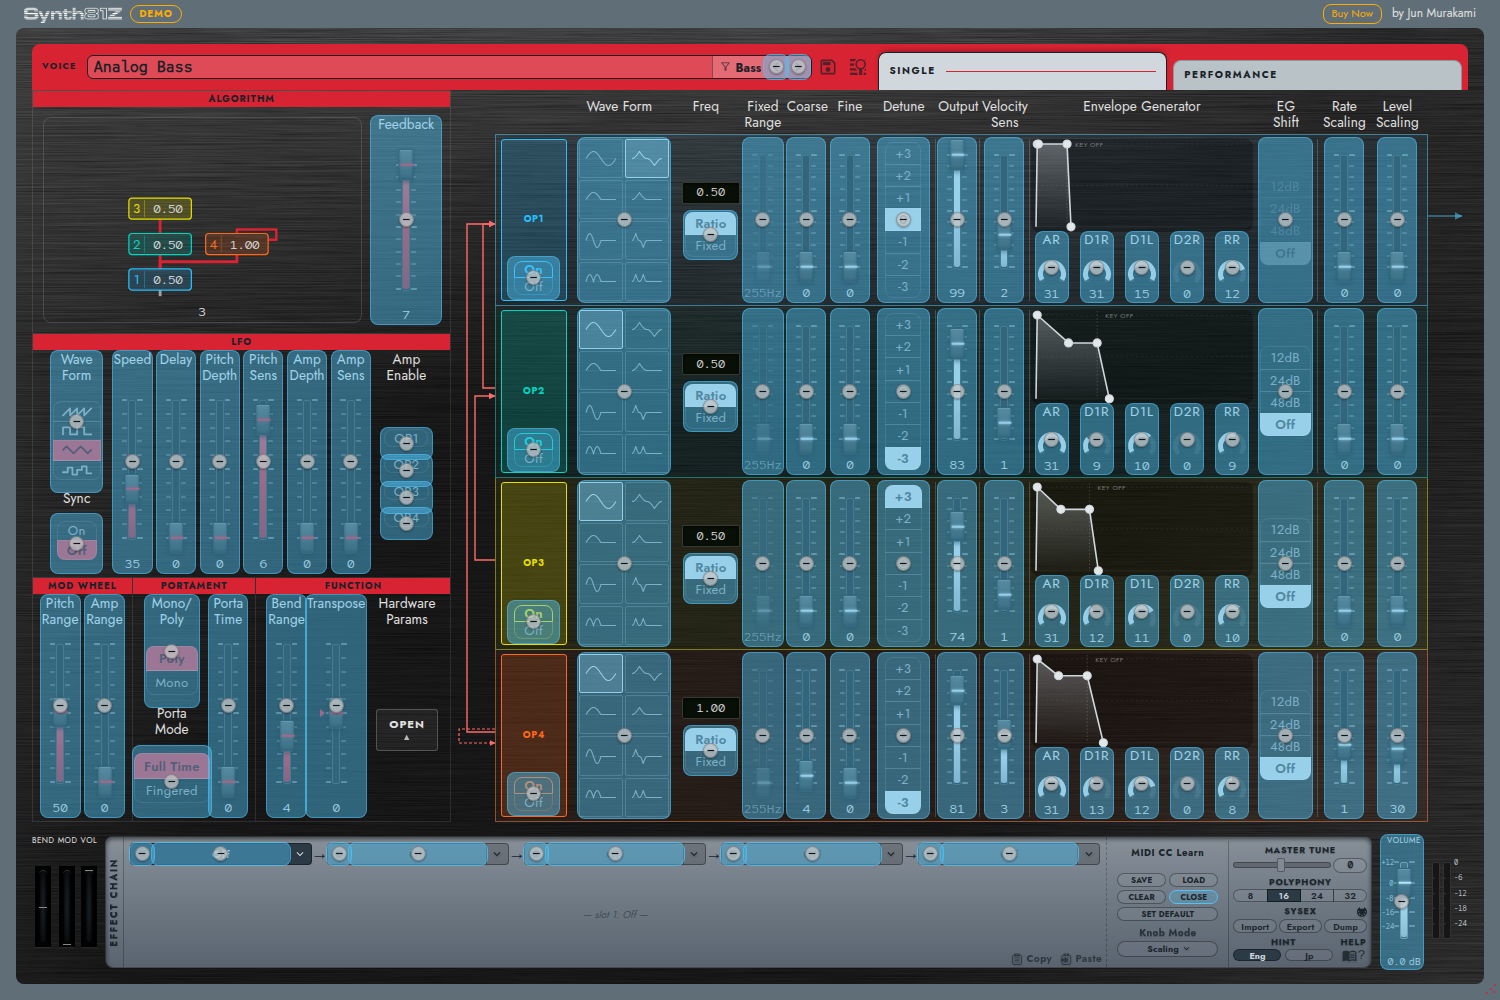1500x1000 pixels.
Task: Click OP4's second waveform icon beside sine
Action: point(647,674)
